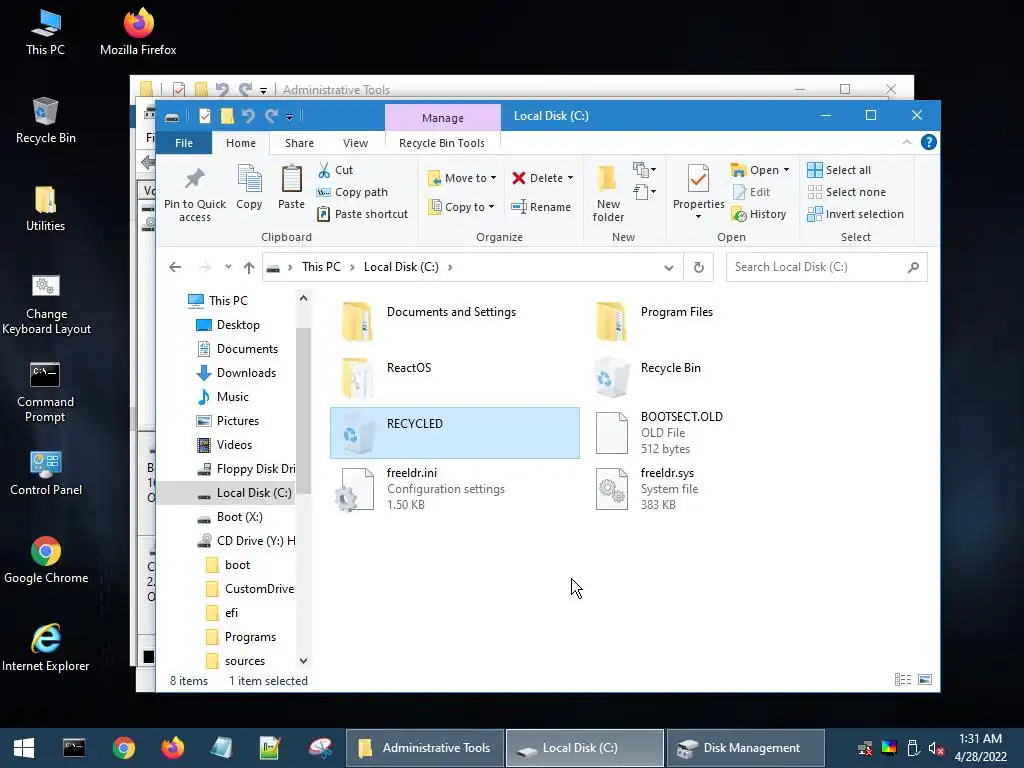Screen dimensions: 1024x768
Task: Open the File tab
Action: click(184, 143)
